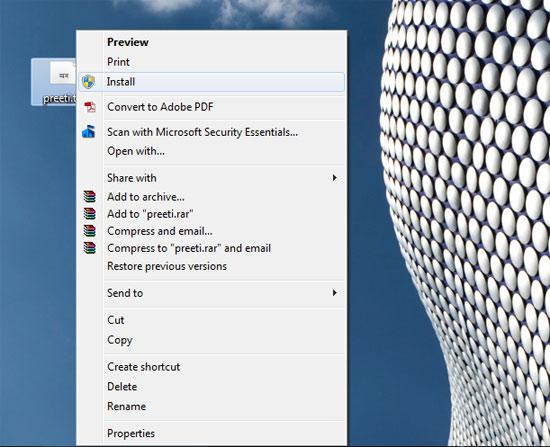
Task: Choose Delete from the context menu
Action: 211,387
